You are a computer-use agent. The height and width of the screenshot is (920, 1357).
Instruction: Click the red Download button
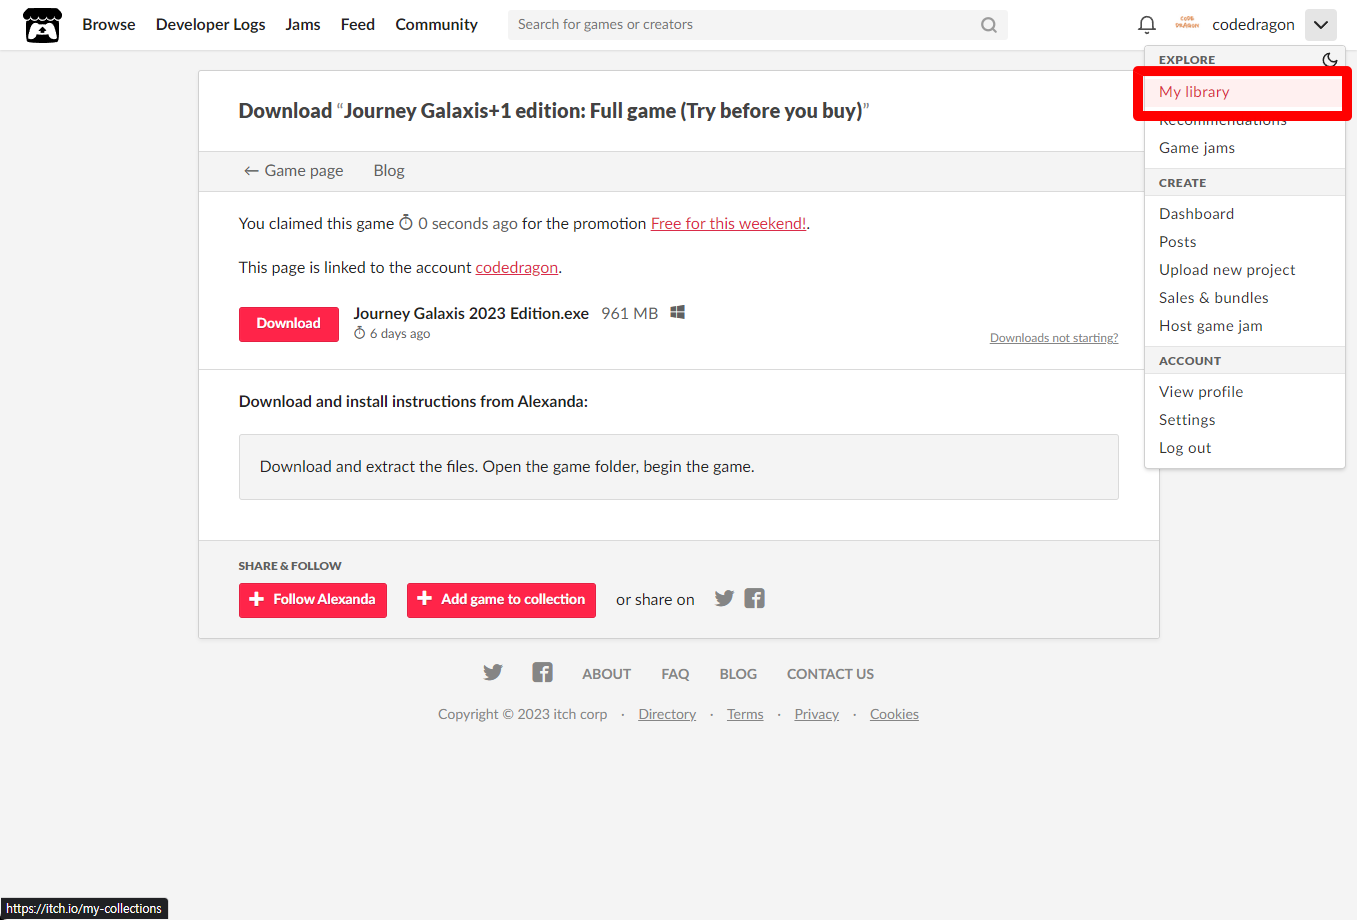288,324
